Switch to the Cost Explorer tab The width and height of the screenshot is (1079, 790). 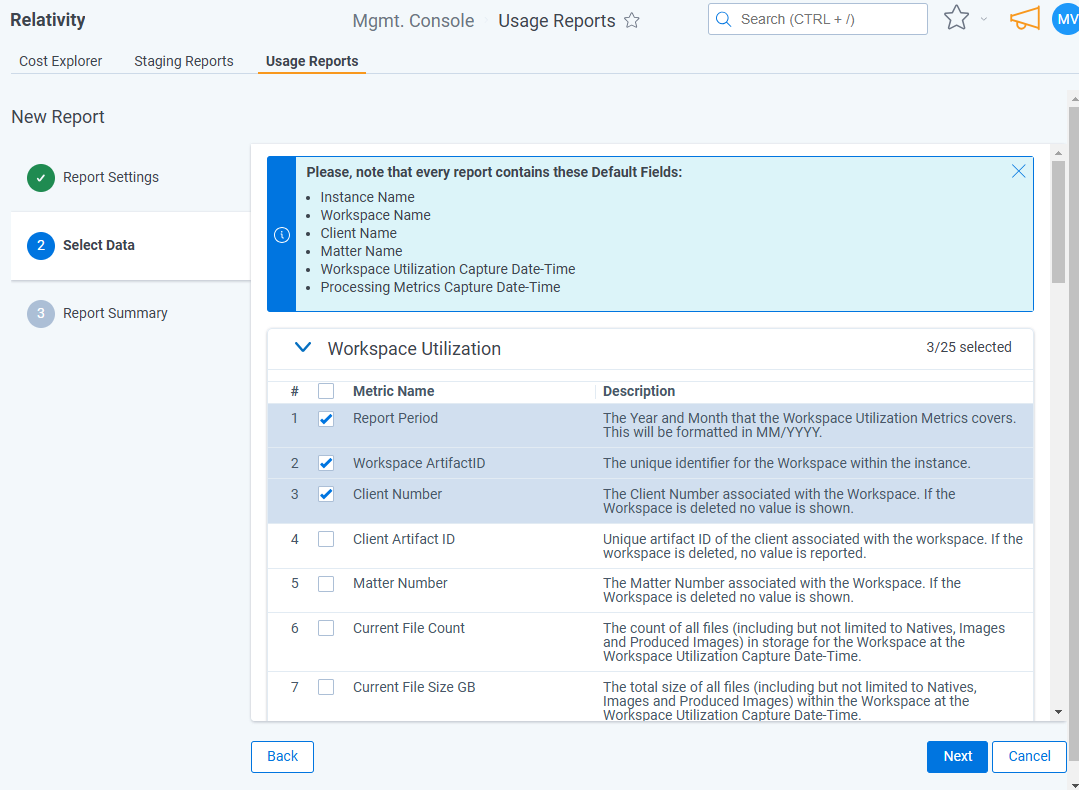click(x=61, y=61)
